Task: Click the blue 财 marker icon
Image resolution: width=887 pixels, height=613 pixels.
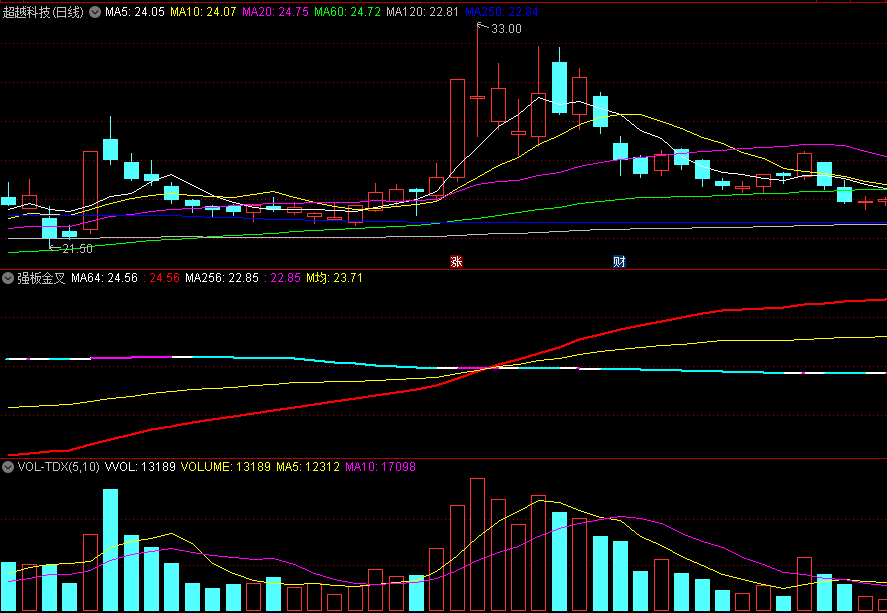Action: 619,261
